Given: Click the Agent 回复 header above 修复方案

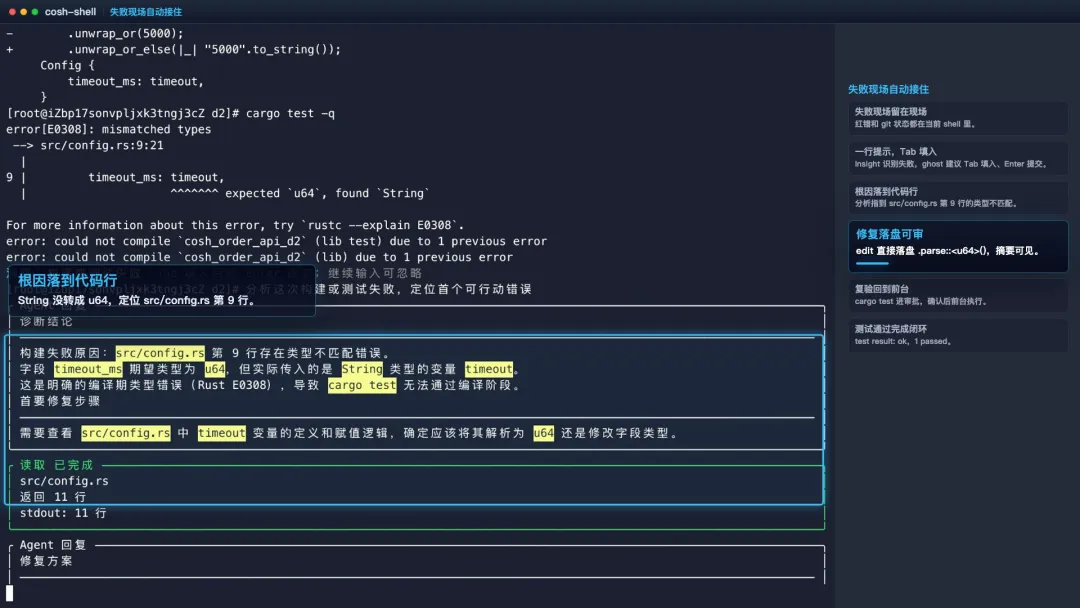Looking at the screenshot, I should pos(53,545).
